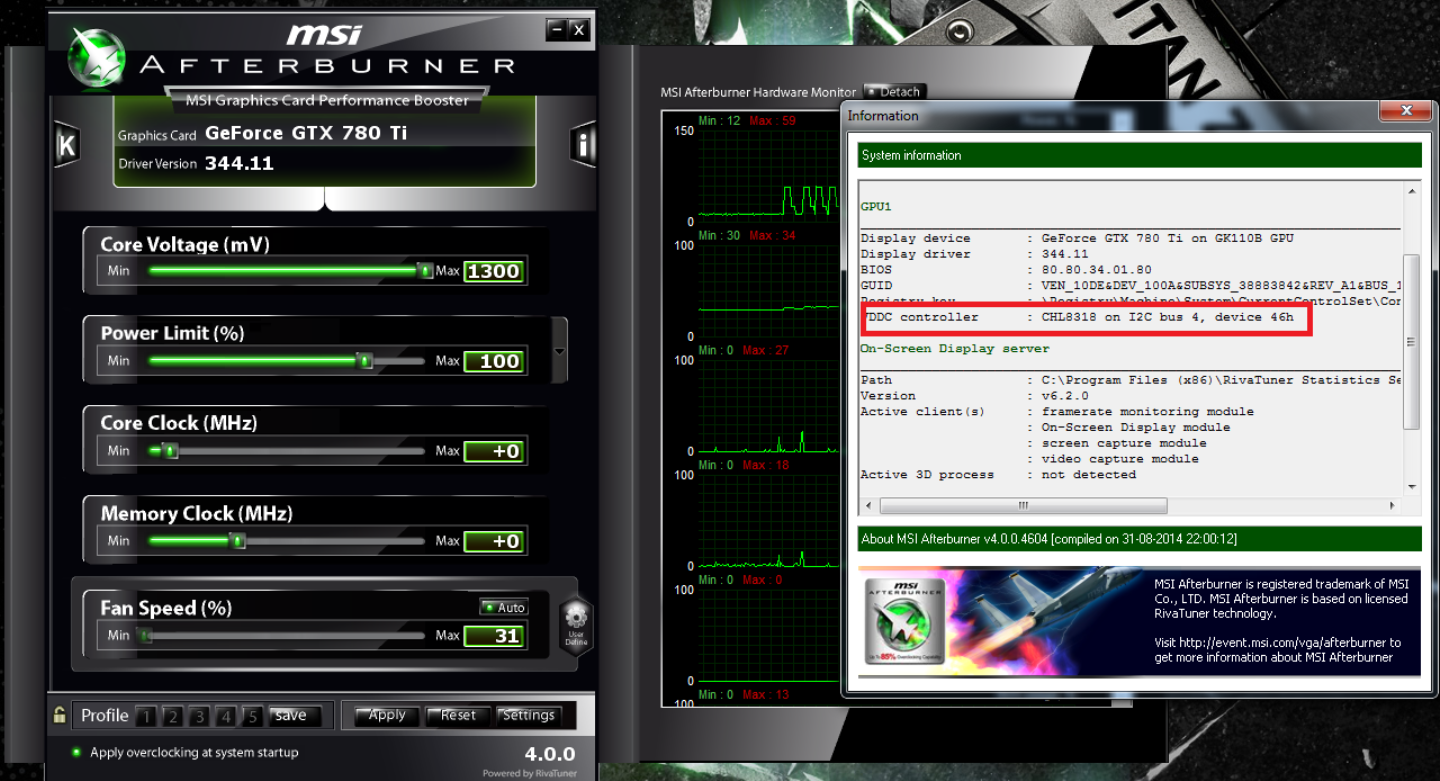Click the 'Display device' row label
1440x781 pixels.
[915, 238]
